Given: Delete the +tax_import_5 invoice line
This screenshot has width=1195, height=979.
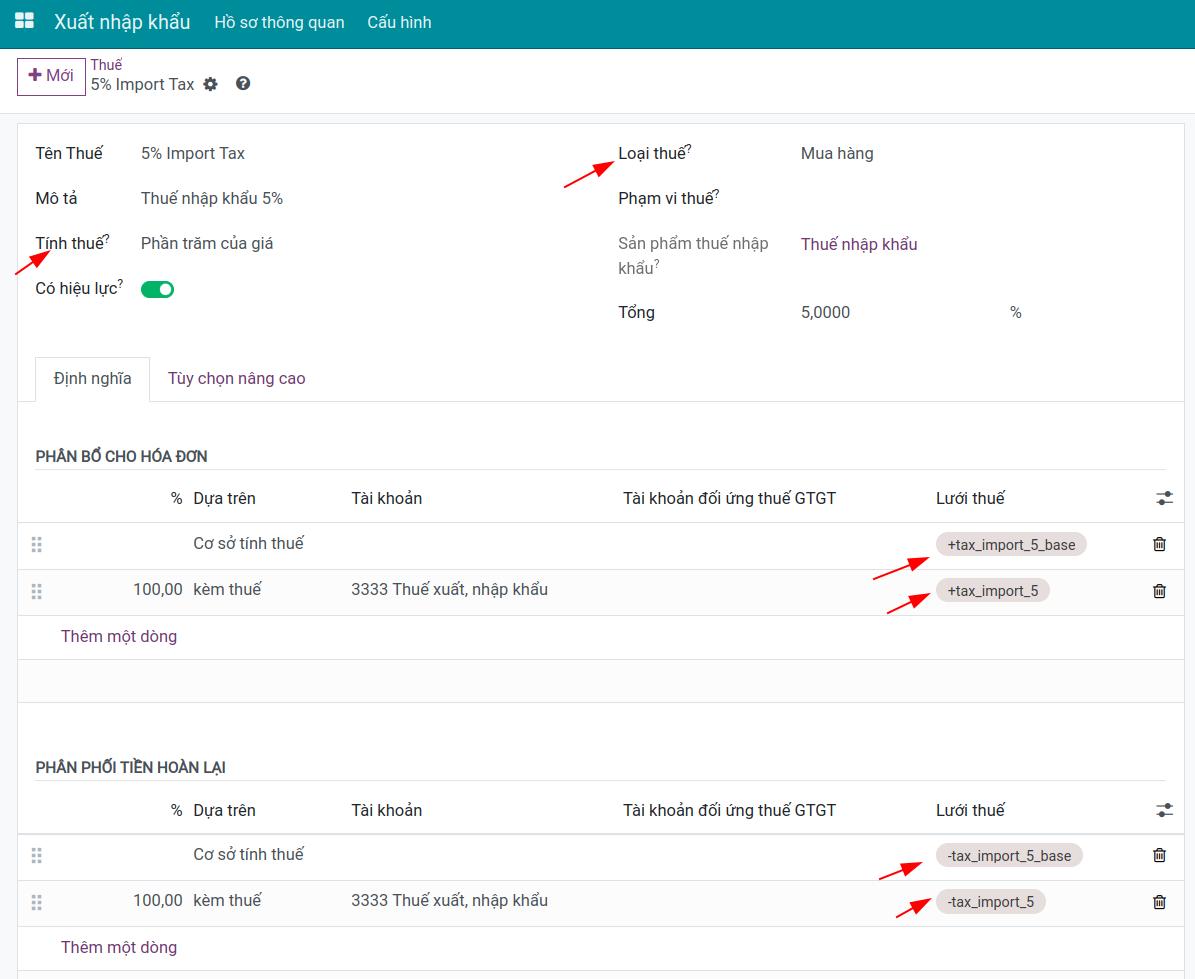Looking at the screenshot, I should pos(1159,591).
